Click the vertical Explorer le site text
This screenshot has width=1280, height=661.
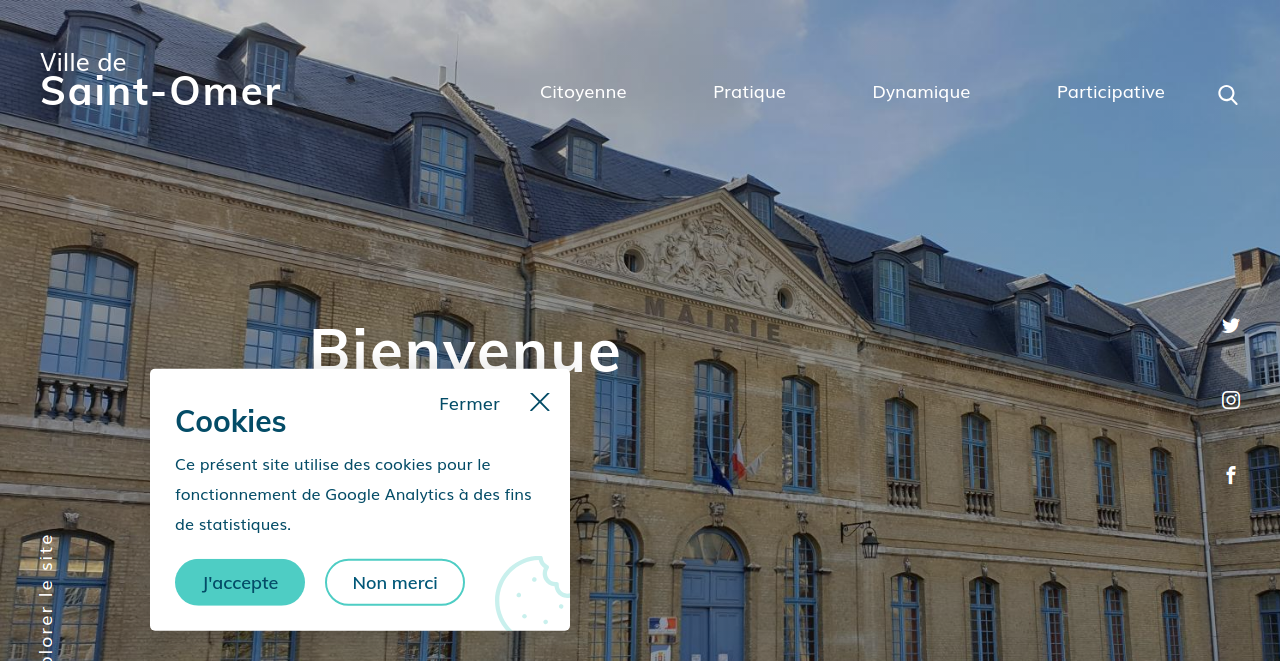pos(46,597)
